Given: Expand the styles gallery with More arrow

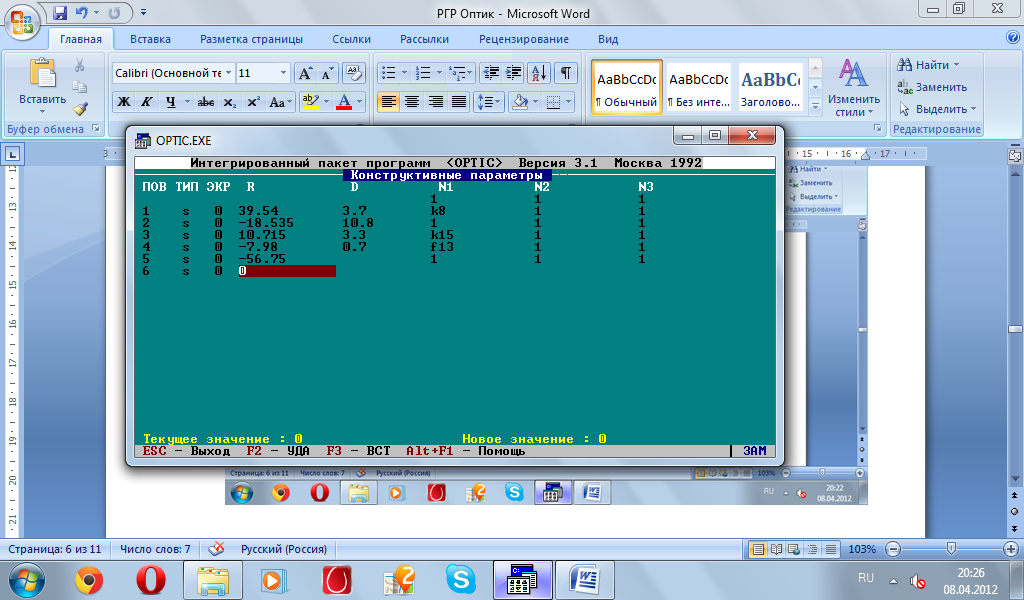Looking at the screenshot, I should pyautogui.click(x=815, y=106).
